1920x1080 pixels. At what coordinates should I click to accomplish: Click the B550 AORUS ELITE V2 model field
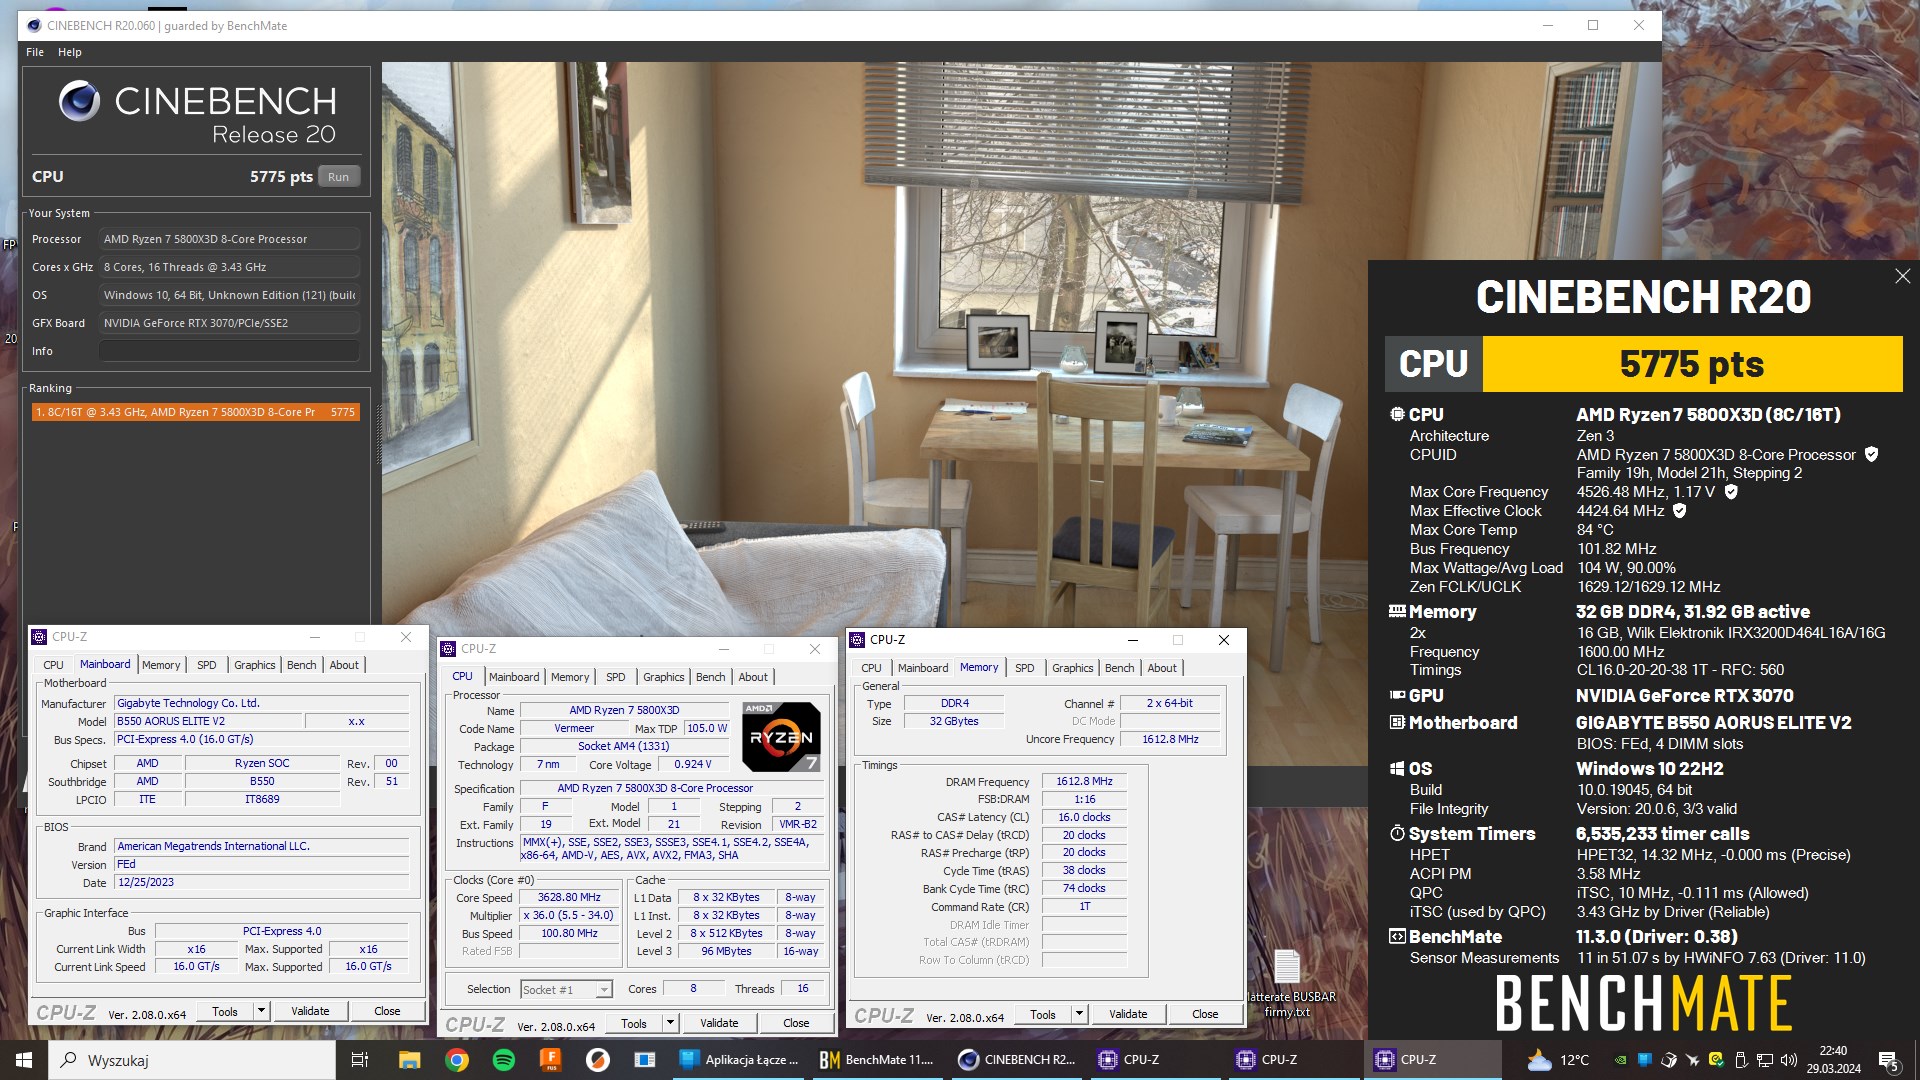(x=208, y=721)
